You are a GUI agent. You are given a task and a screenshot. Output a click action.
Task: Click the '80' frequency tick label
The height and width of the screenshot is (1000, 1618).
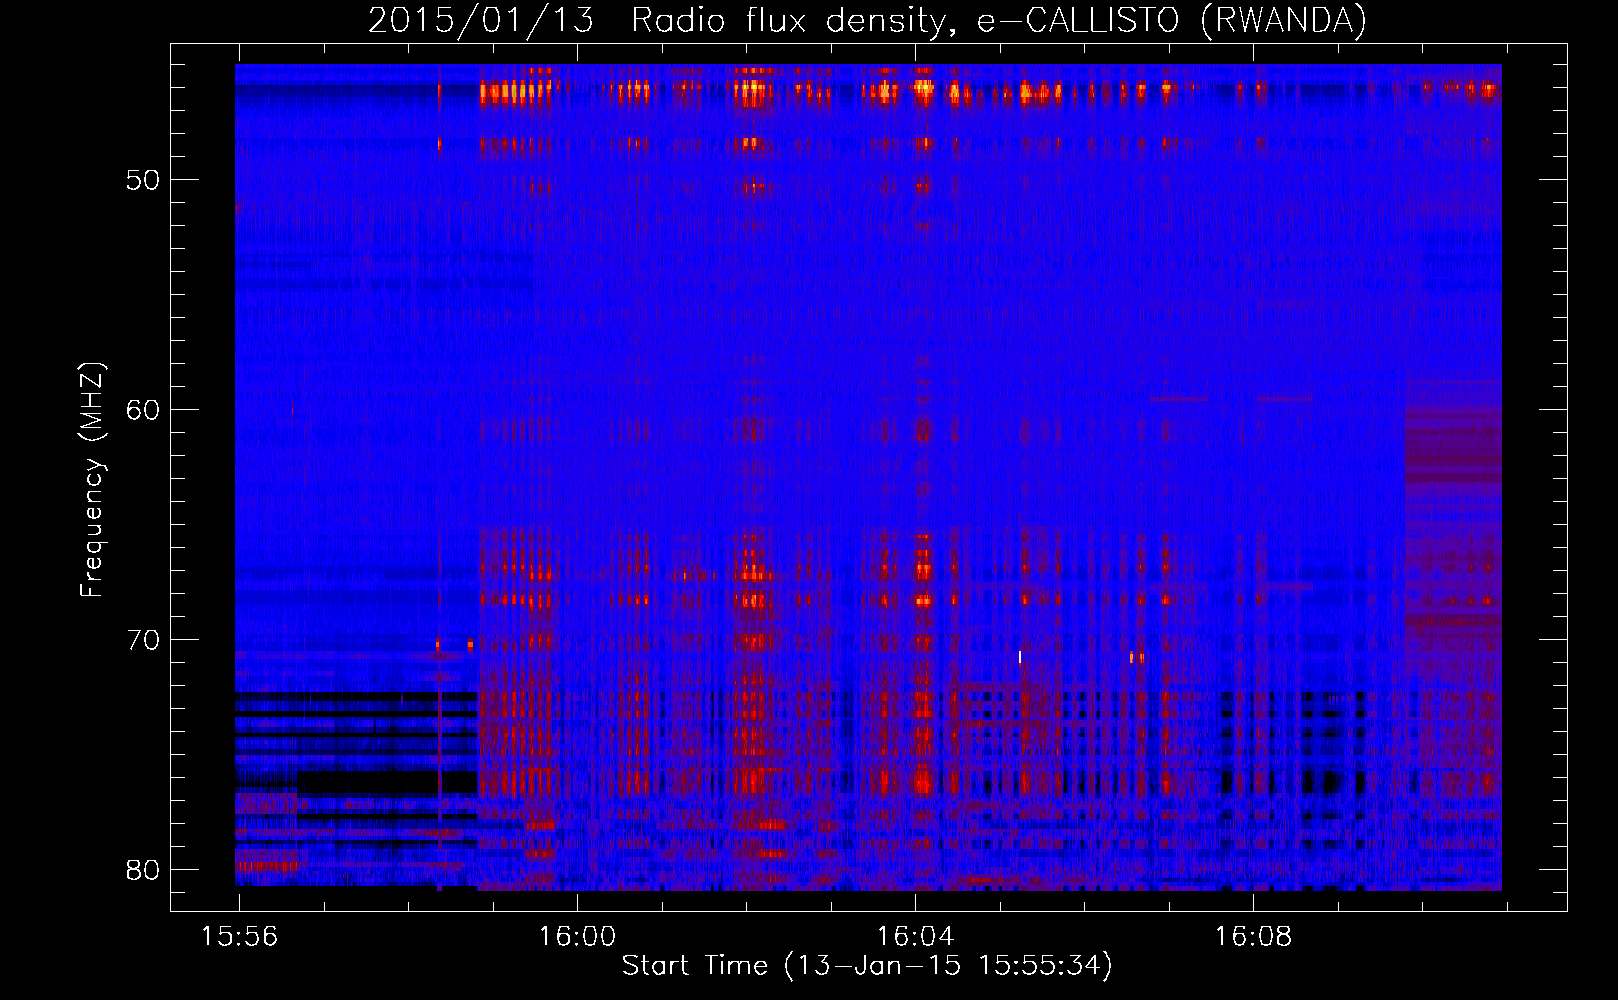click(x=143, y=870)
